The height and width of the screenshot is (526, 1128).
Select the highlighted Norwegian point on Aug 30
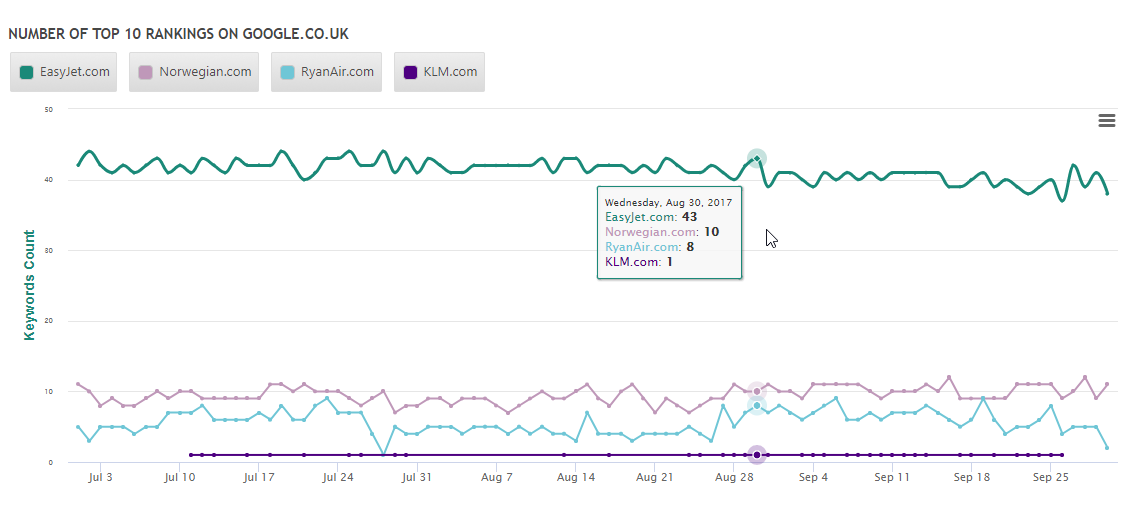(757, 391)
